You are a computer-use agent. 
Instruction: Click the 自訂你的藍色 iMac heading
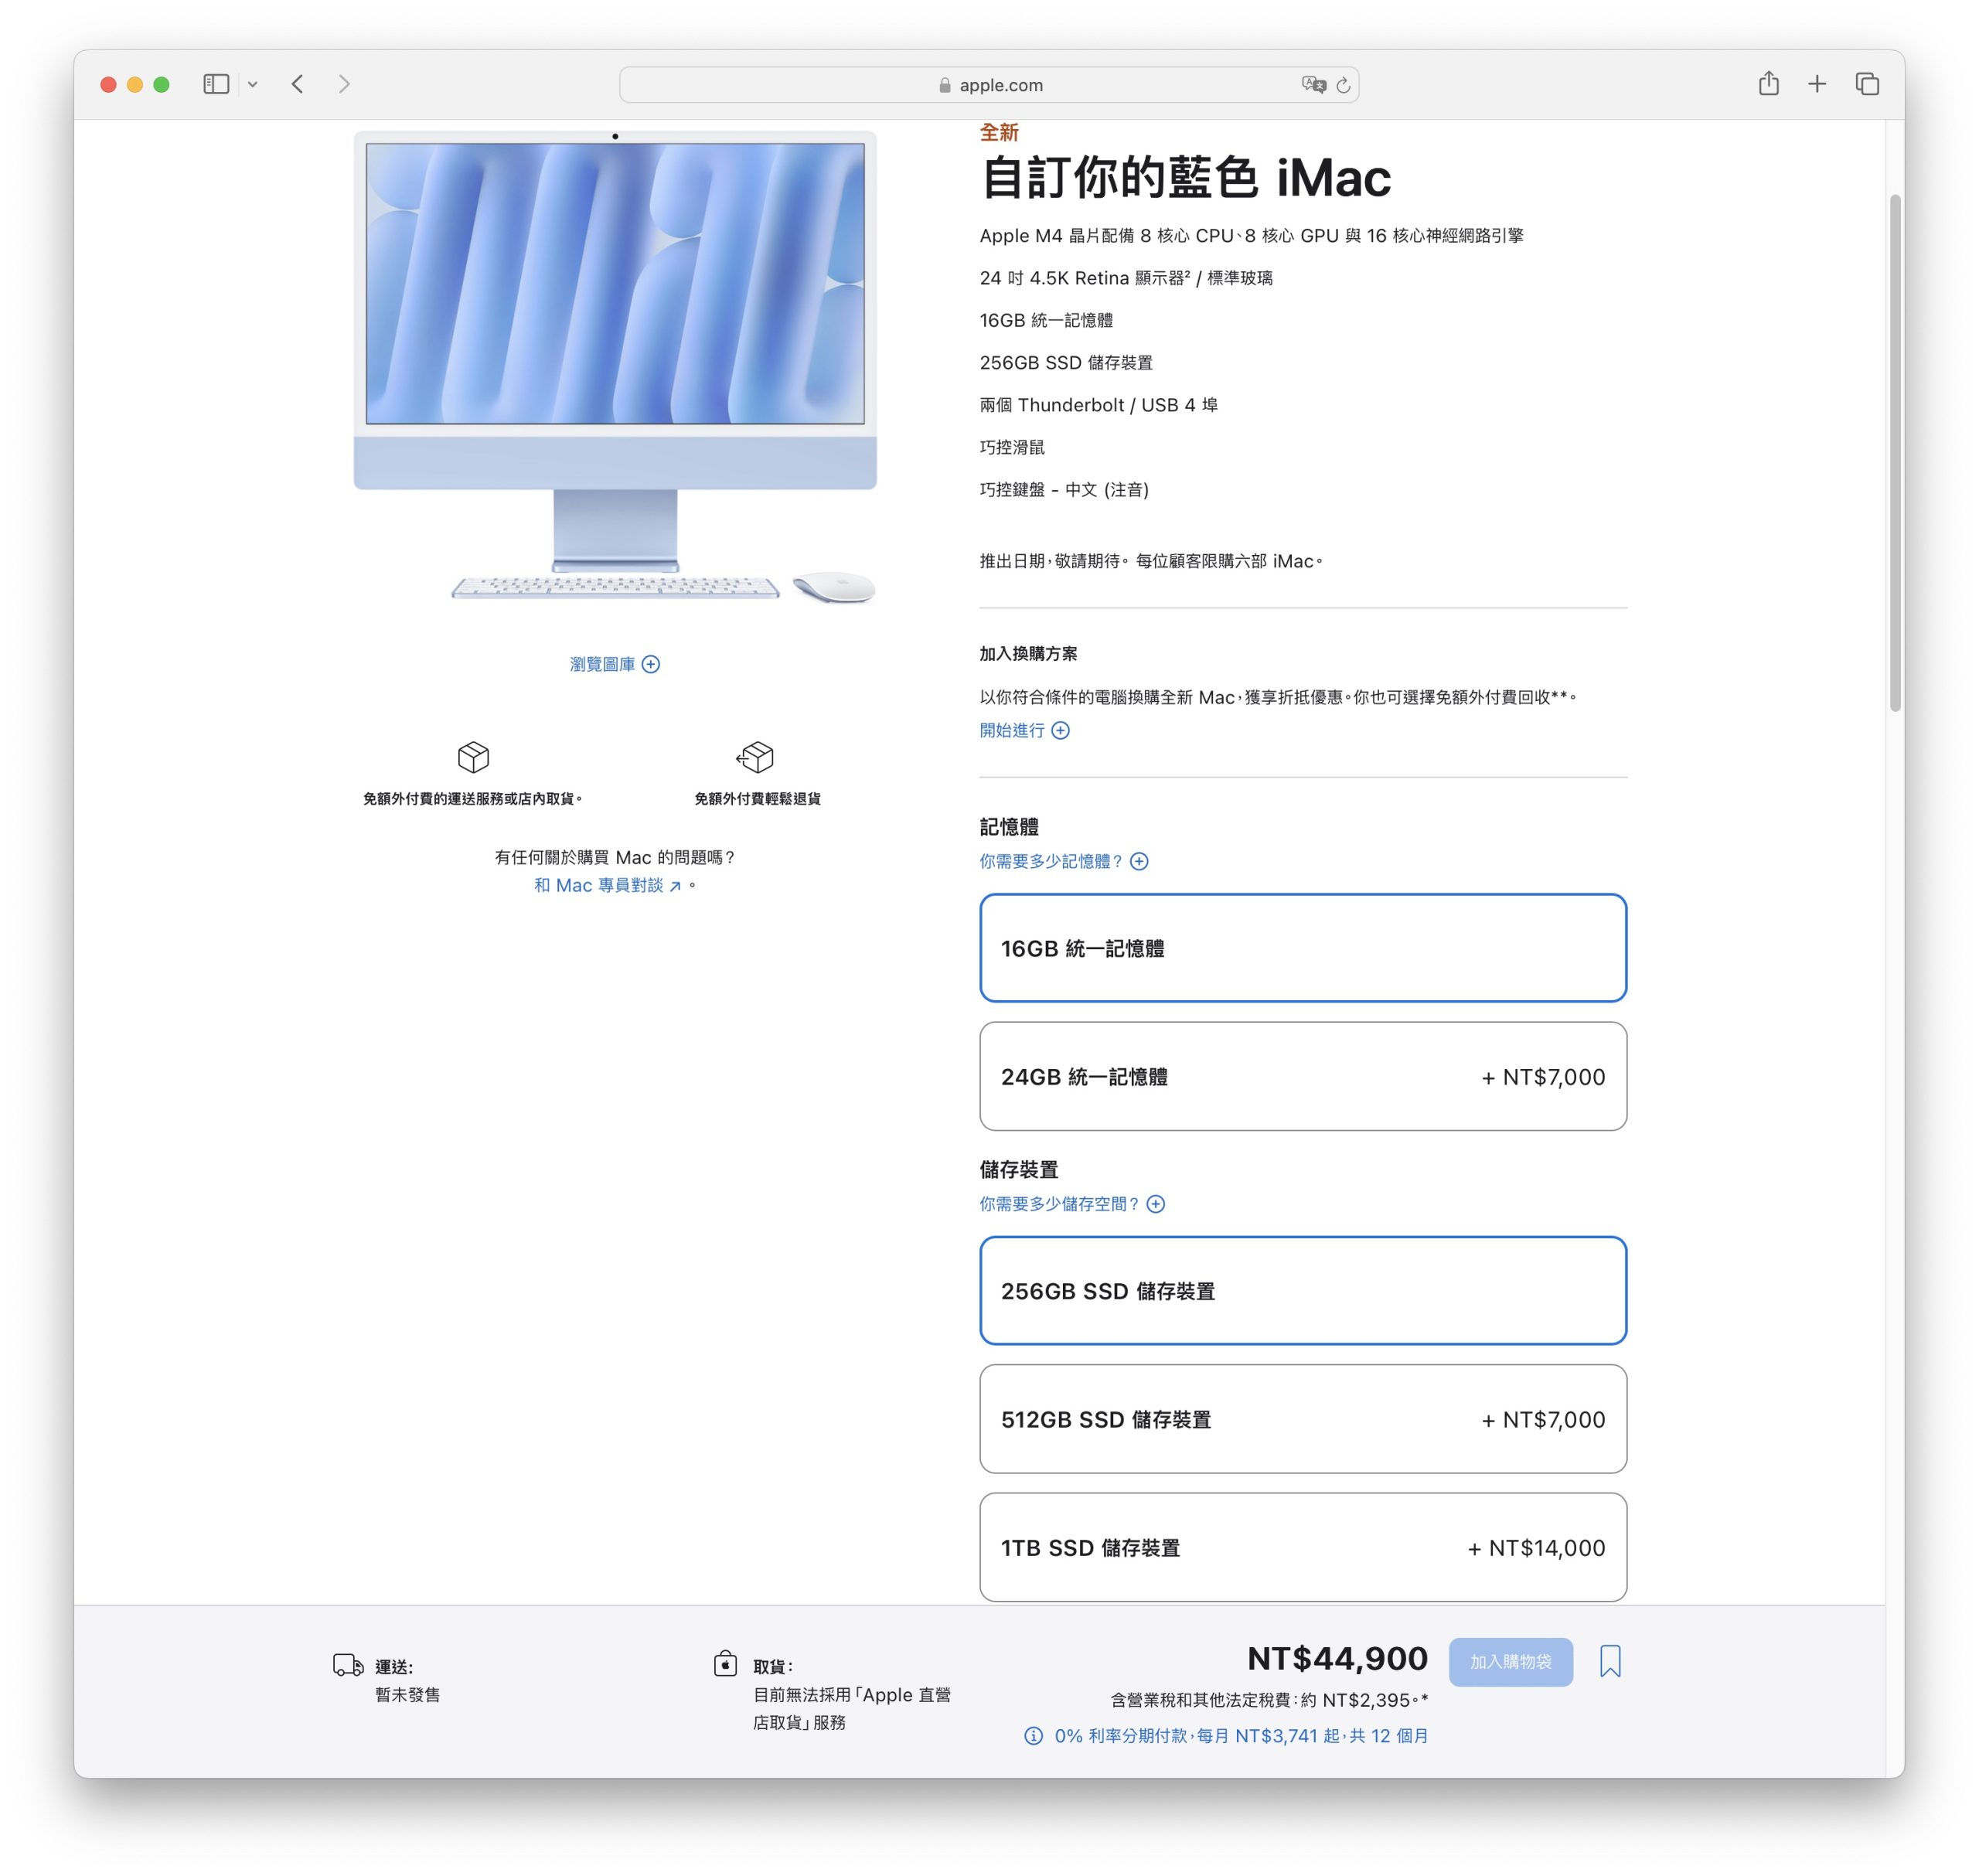[1185, 178]
